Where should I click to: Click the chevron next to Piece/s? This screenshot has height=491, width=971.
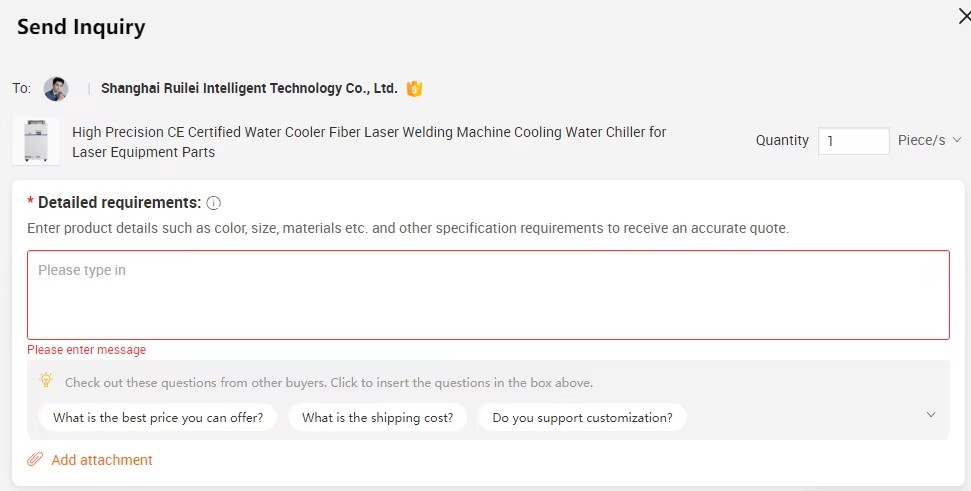pos(957,140)
